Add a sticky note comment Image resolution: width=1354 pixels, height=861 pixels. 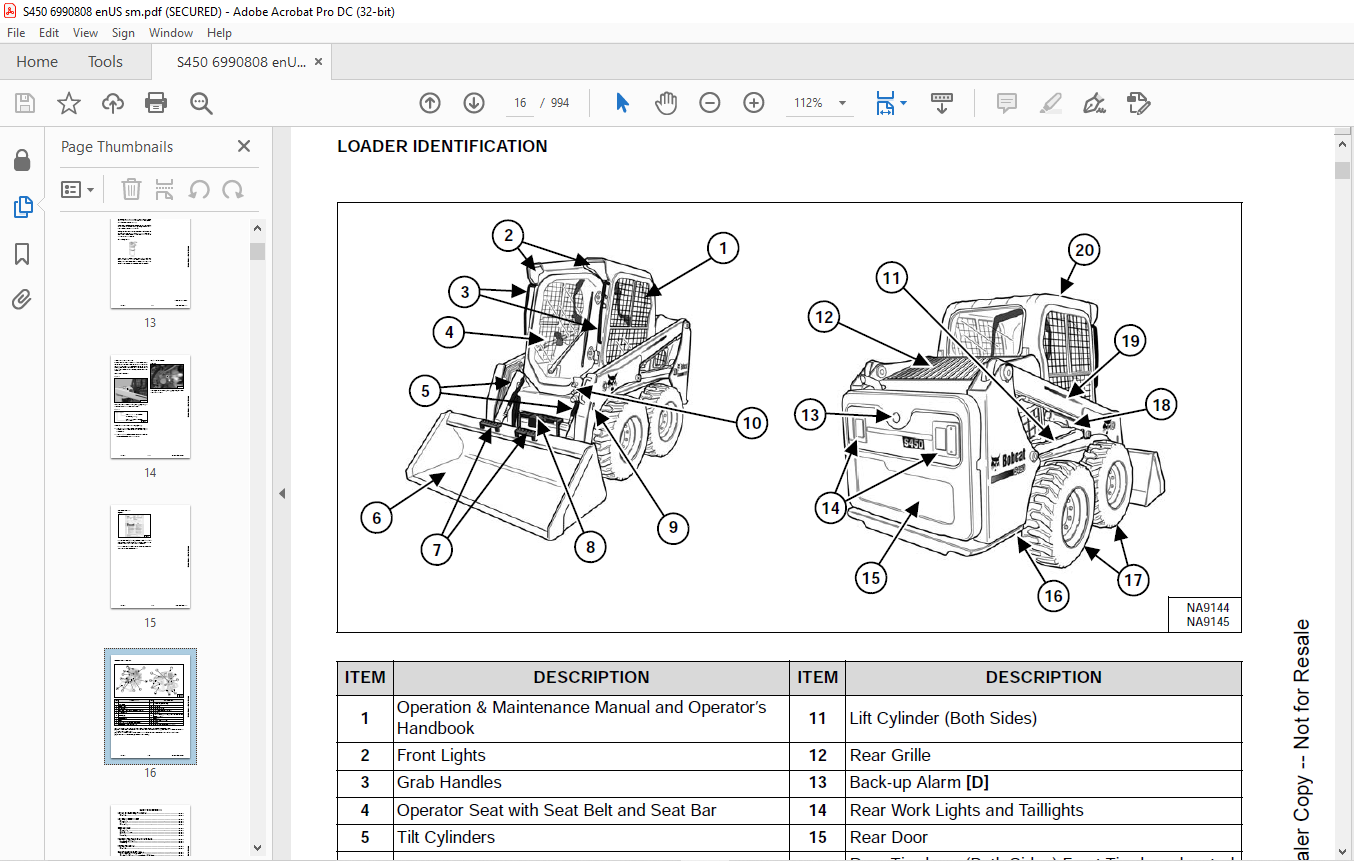1006,103
